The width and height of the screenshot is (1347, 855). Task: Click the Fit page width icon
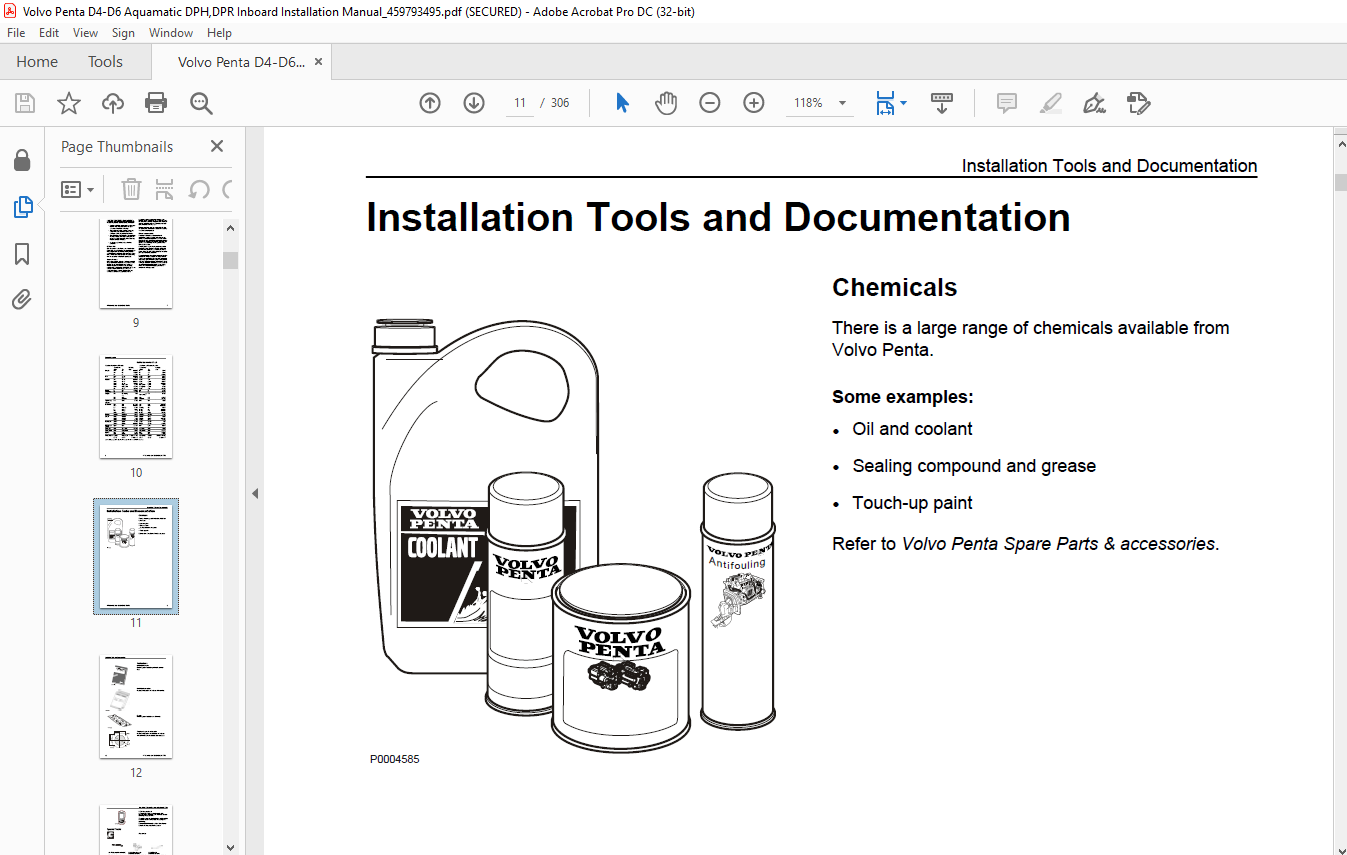coord(885,103)
